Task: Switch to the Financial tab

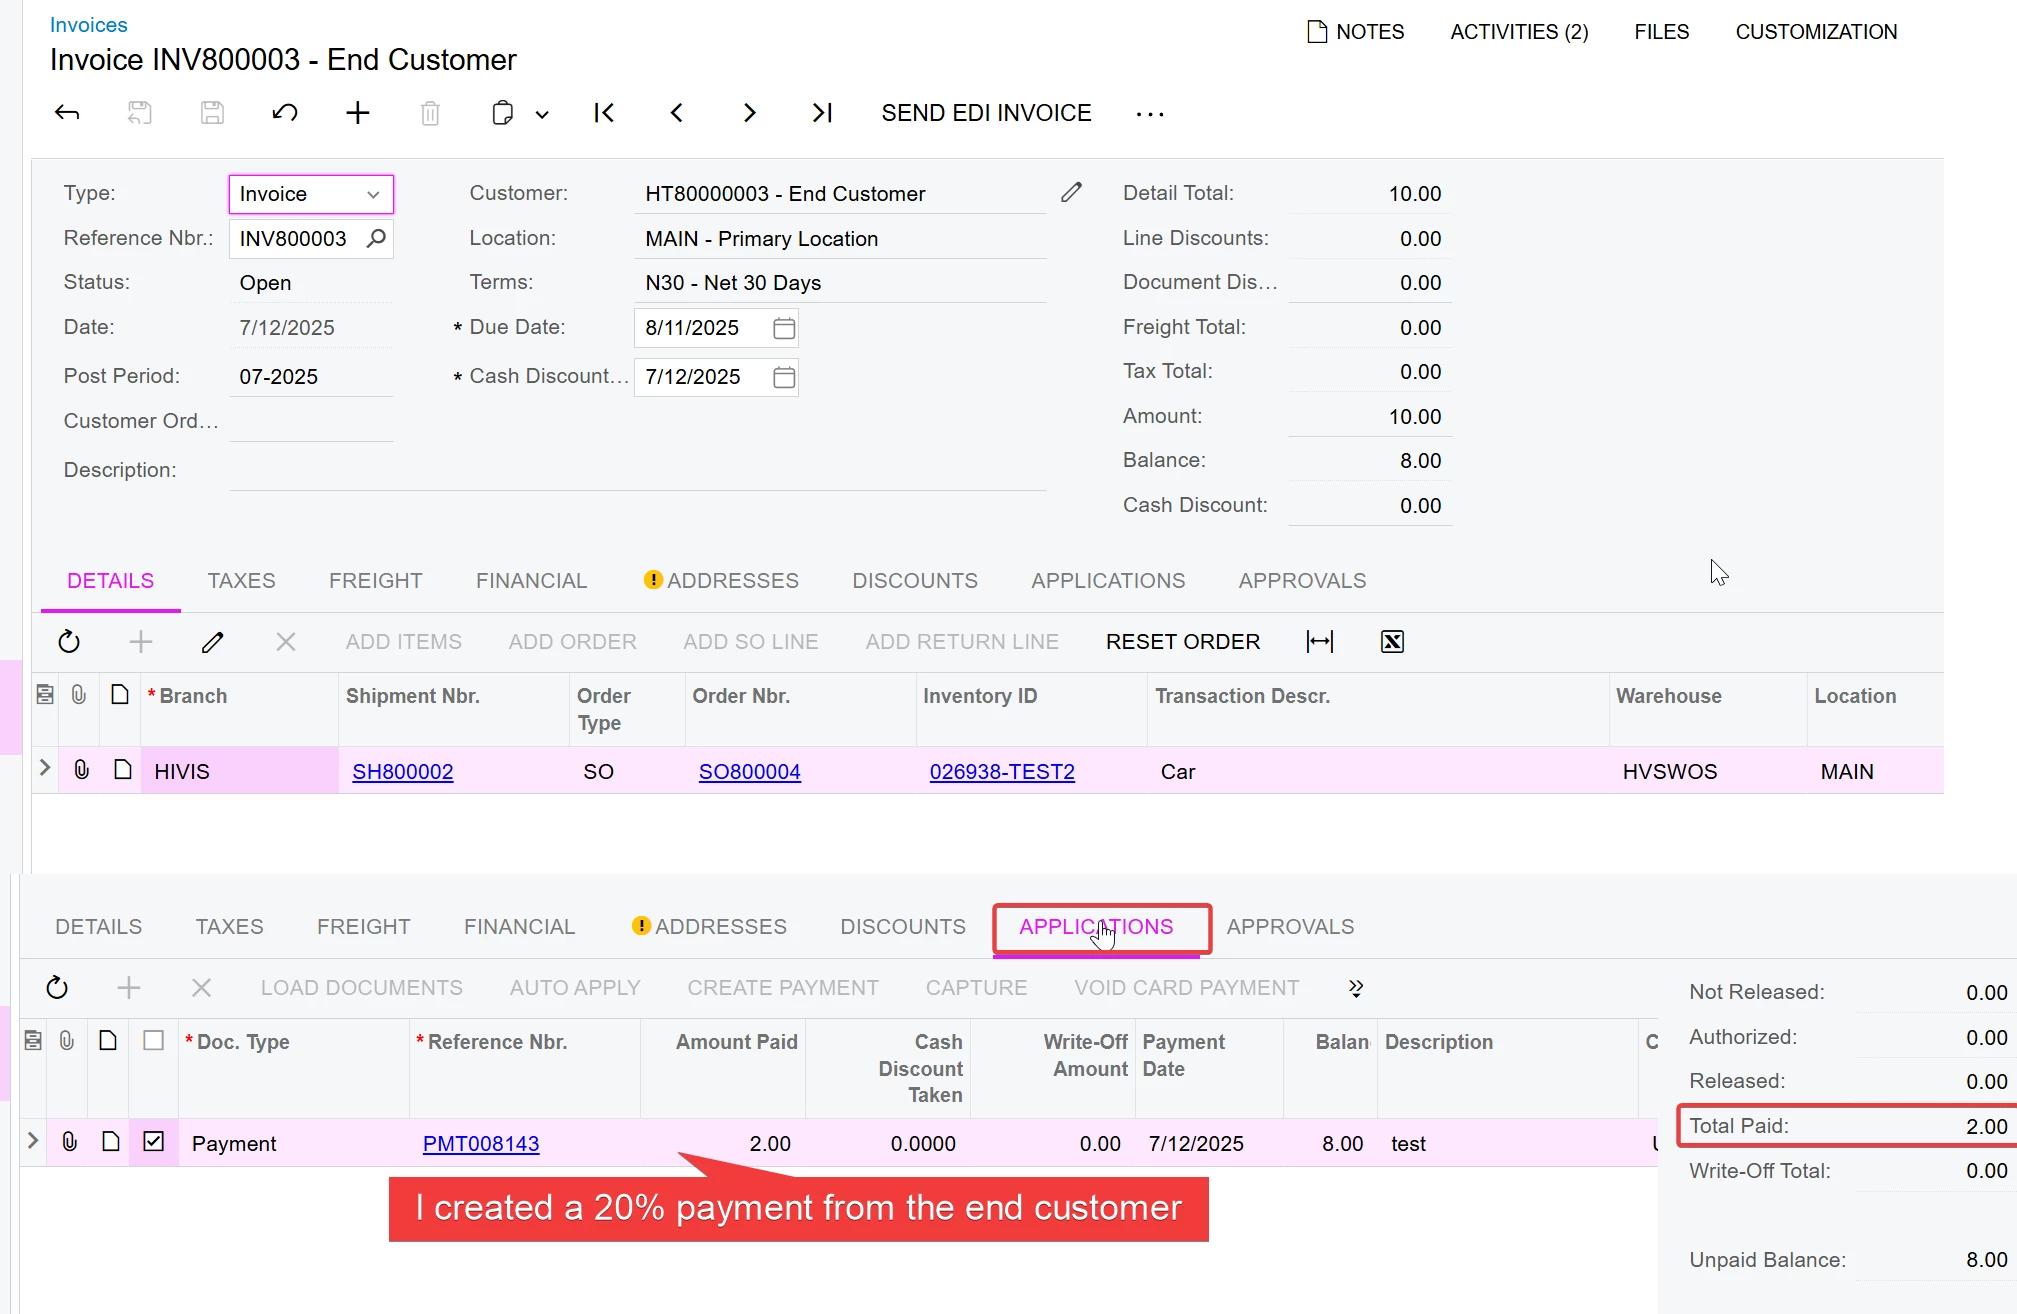Action: pyautogui.click(x=531, y=581)
